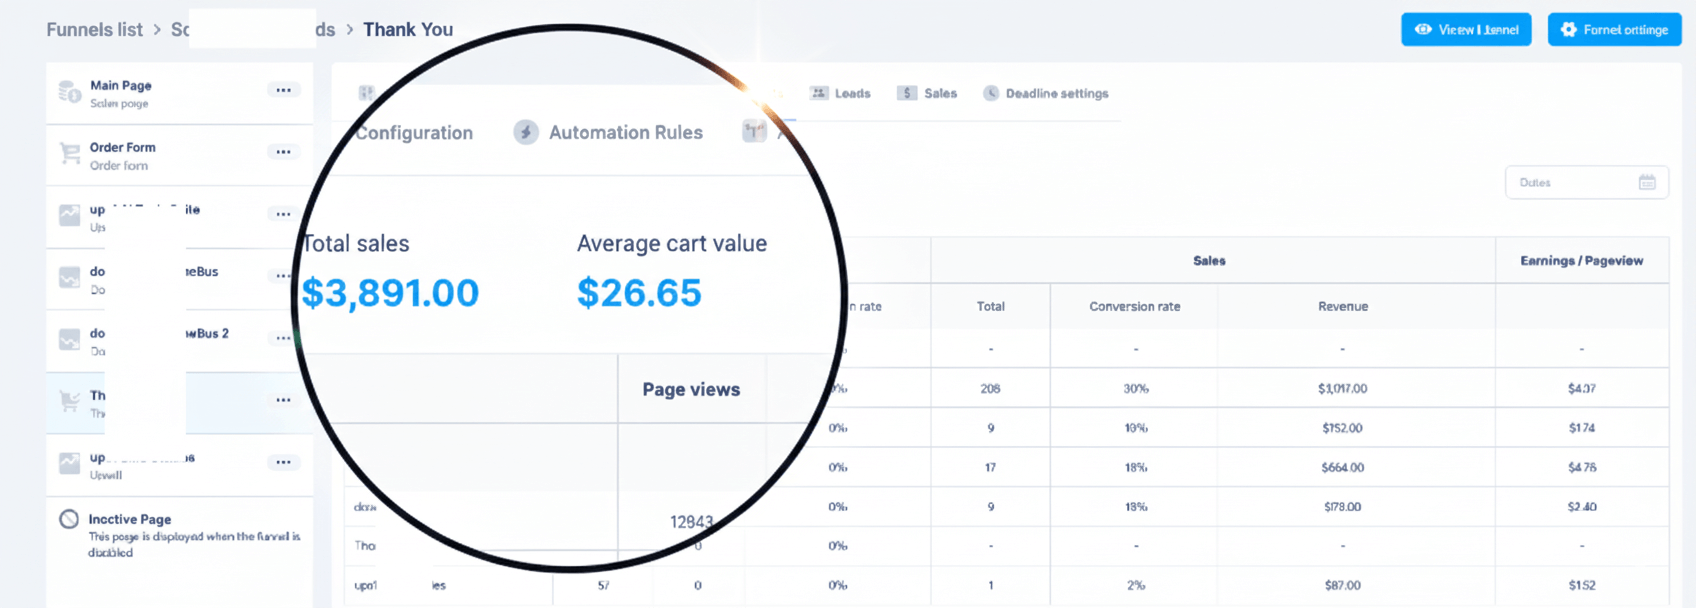
Task: Open the three-dot menu for Order Form
Action: (284, 152)
